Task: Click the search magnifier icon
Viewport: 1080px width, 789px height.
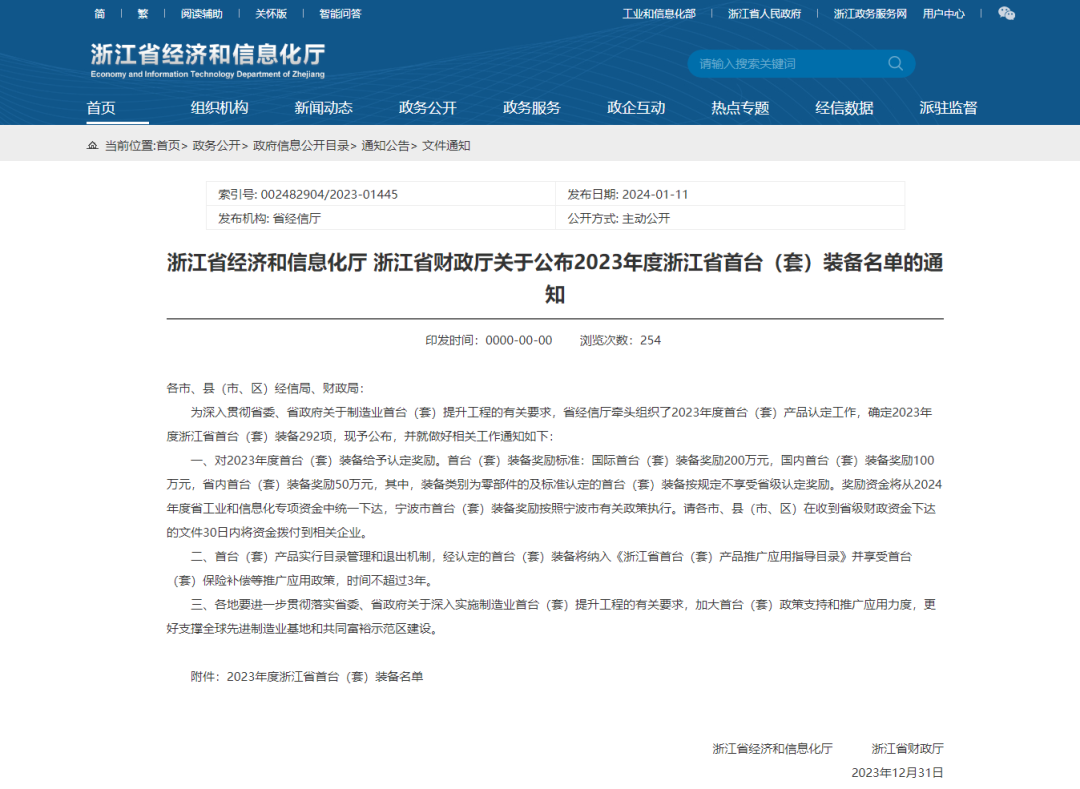Action: [x=895, y=63]
